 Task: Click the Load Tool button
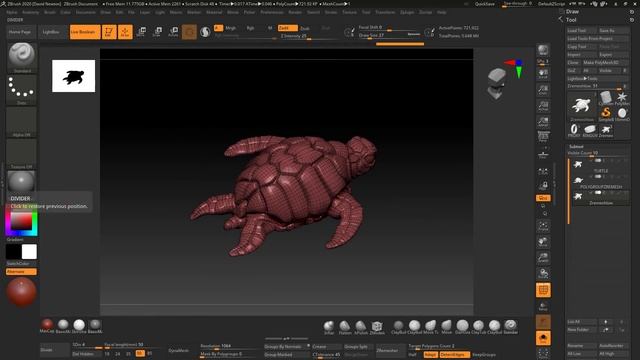[582, 31]
